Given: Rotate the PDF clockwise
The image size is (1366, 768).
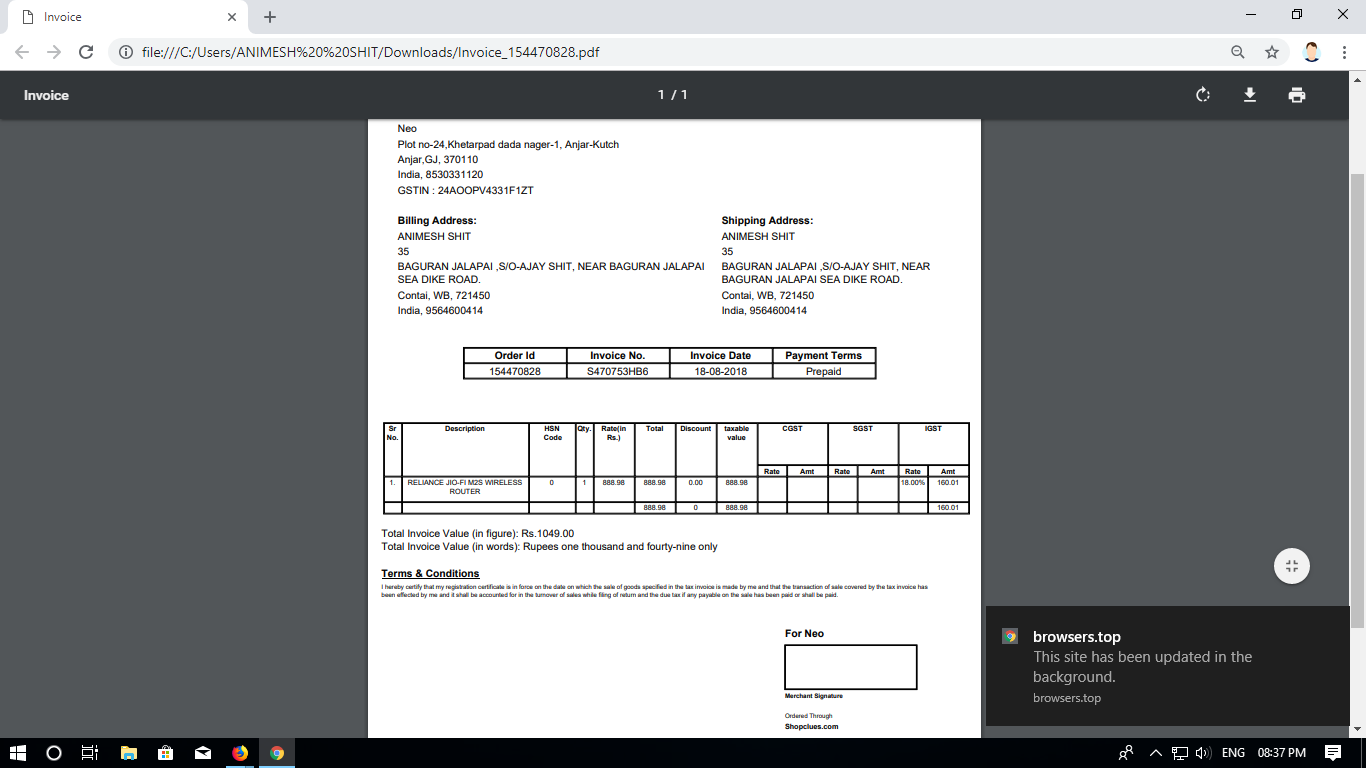Looking at the screenshot, I should pos(1203,95).
